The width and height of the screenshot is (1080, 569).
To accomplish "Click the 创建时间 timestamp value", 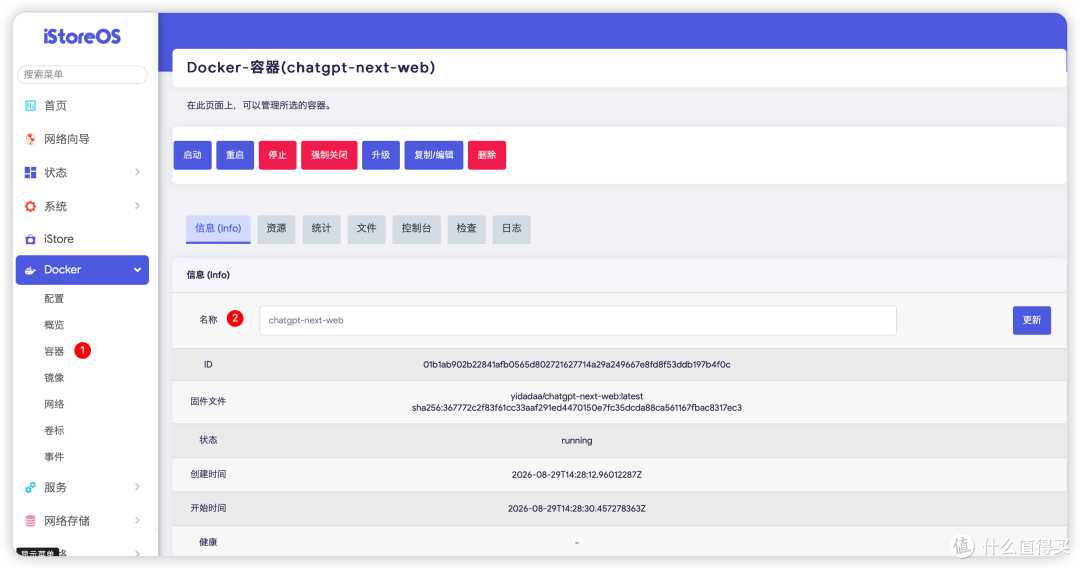I will pyautogui.click(x=577, y=475).
